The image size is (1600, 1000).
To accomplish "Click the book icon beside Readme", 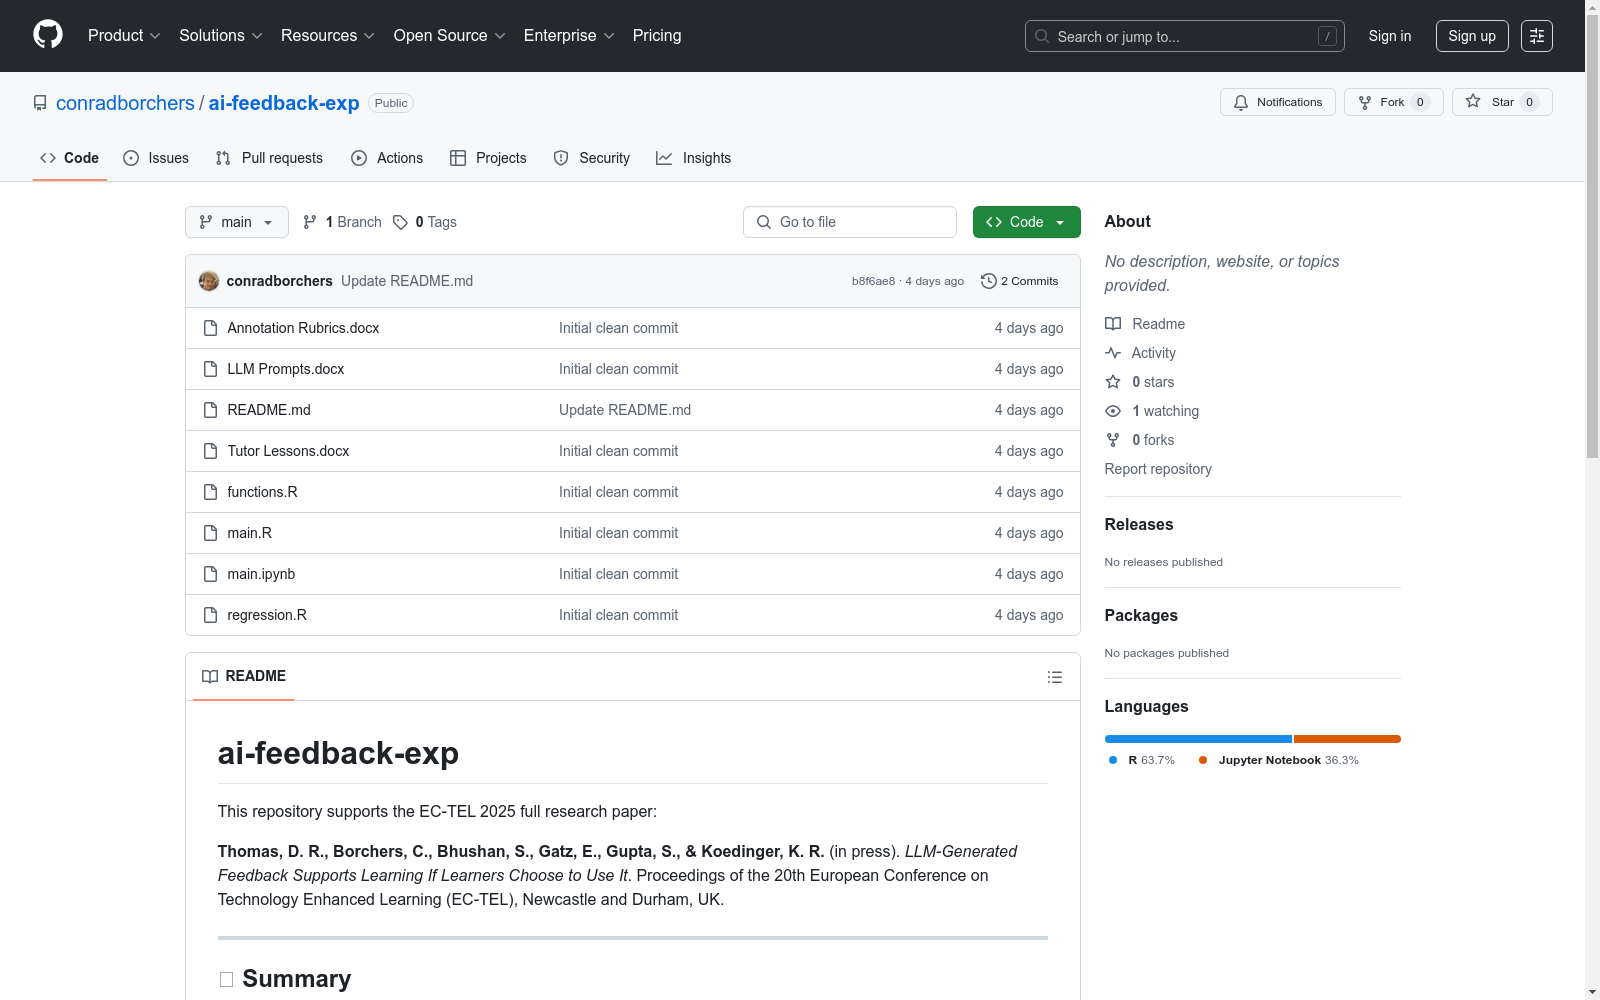I will pyautogui.click(x=1113, y=324).
